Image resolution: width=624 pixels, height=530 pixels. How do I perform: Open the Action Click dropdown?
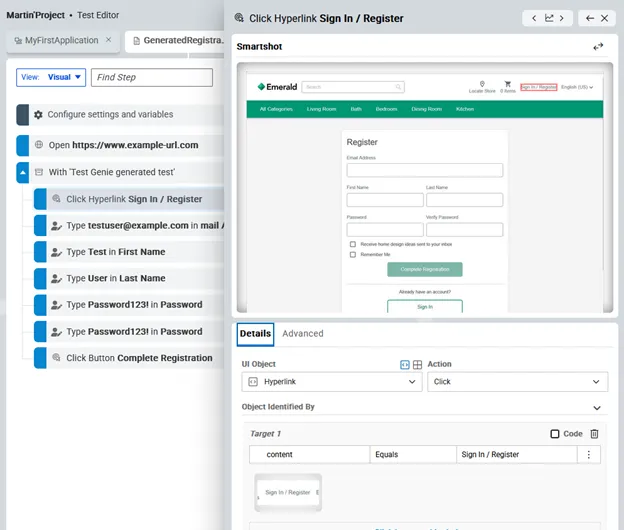(517, 382)
